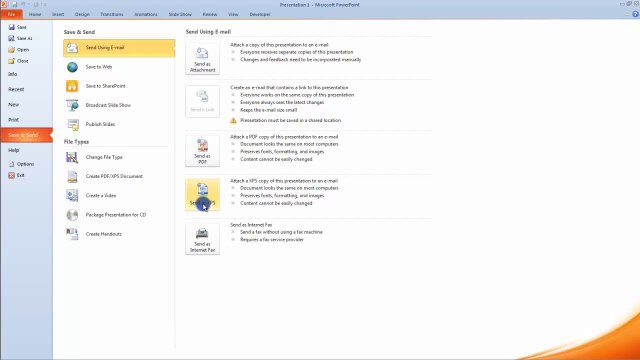Click the Publish Slides icon
The height and width of the screenshot is (360, 640).
pyautogui.click(x=72, y=124)
